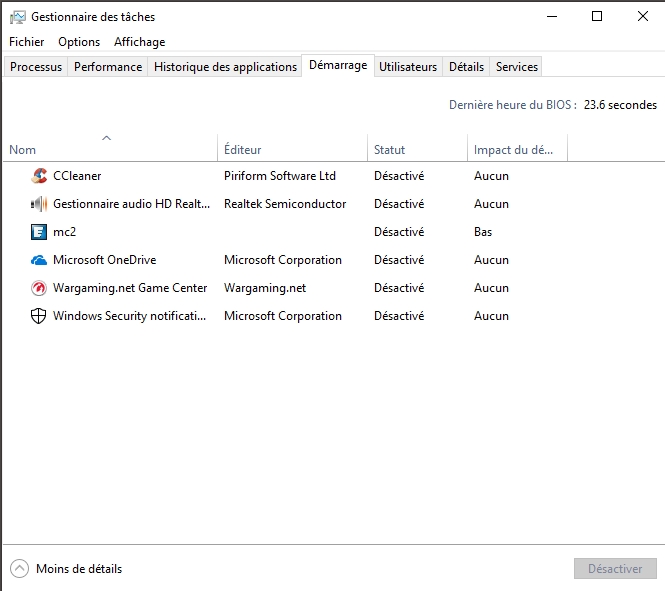This screenshot has height=591, width=665.
Task: Open the Détails tab
Action: point(467,67)
